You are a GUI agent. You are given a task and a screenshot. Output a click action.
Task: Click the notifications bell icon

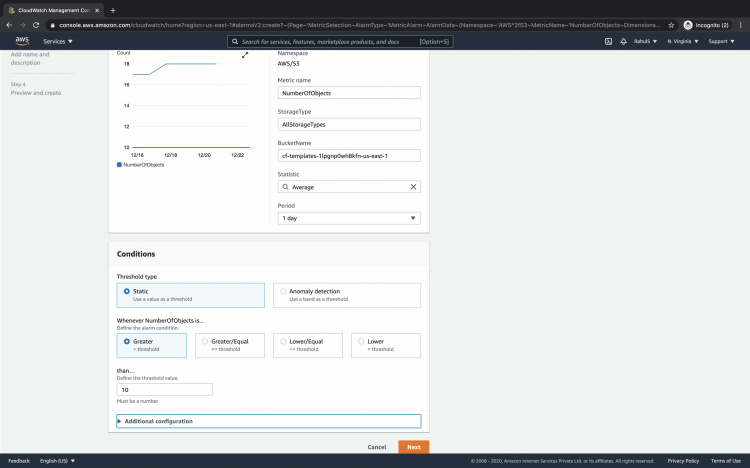coord(623,41)
